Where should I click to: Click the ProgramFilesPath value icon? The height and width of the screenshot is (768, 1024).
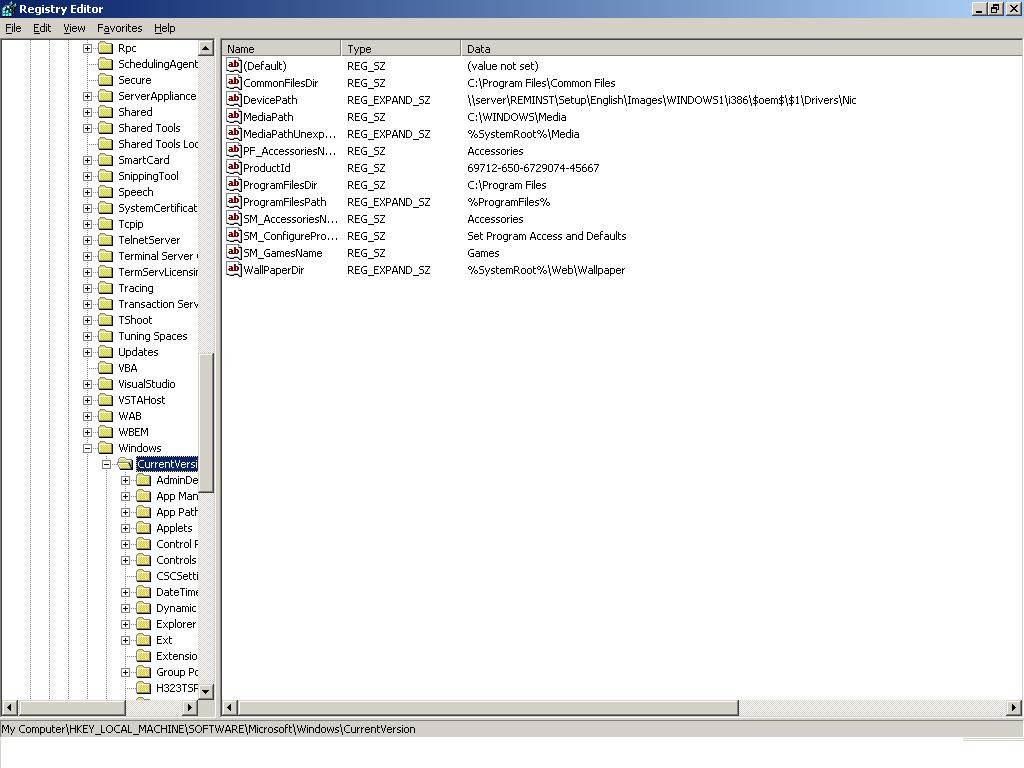(234, 201)
